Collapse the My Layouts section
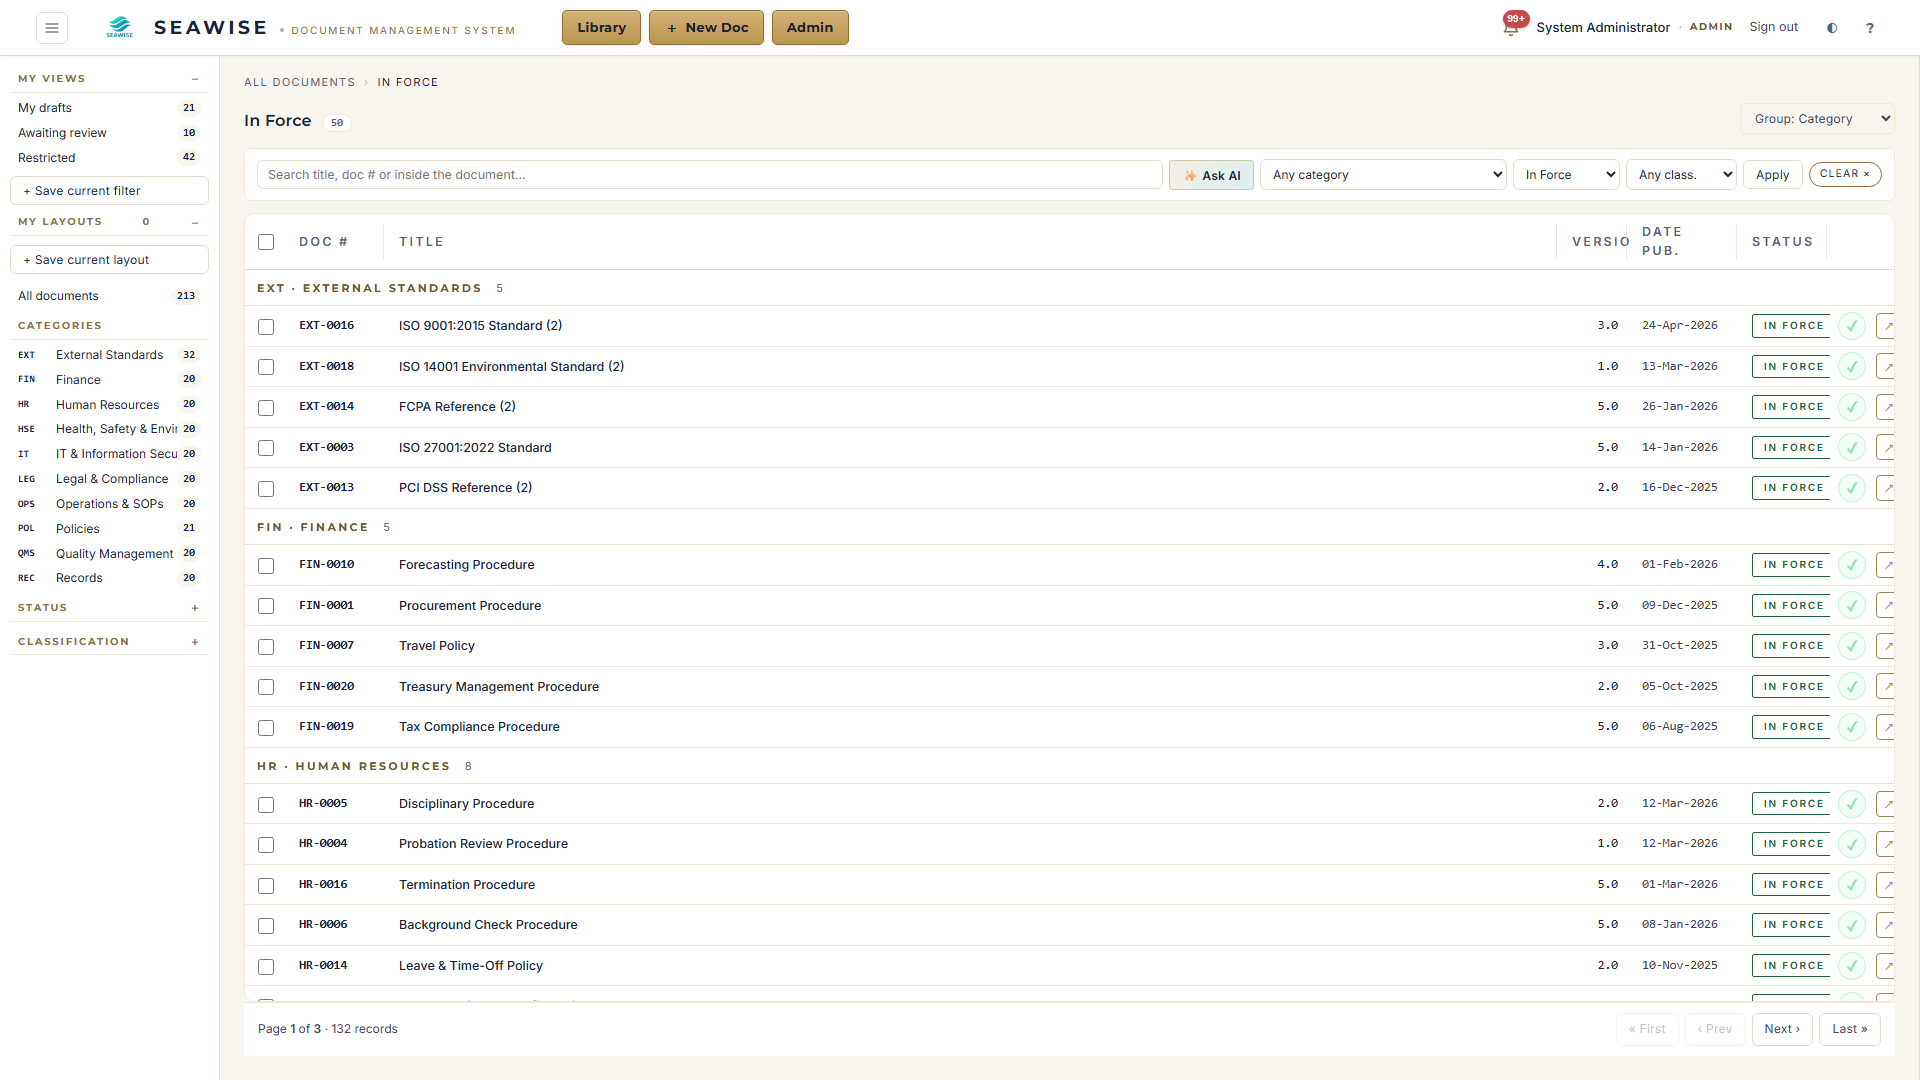The image size is (1920, 1080). [x=195, y=222]
